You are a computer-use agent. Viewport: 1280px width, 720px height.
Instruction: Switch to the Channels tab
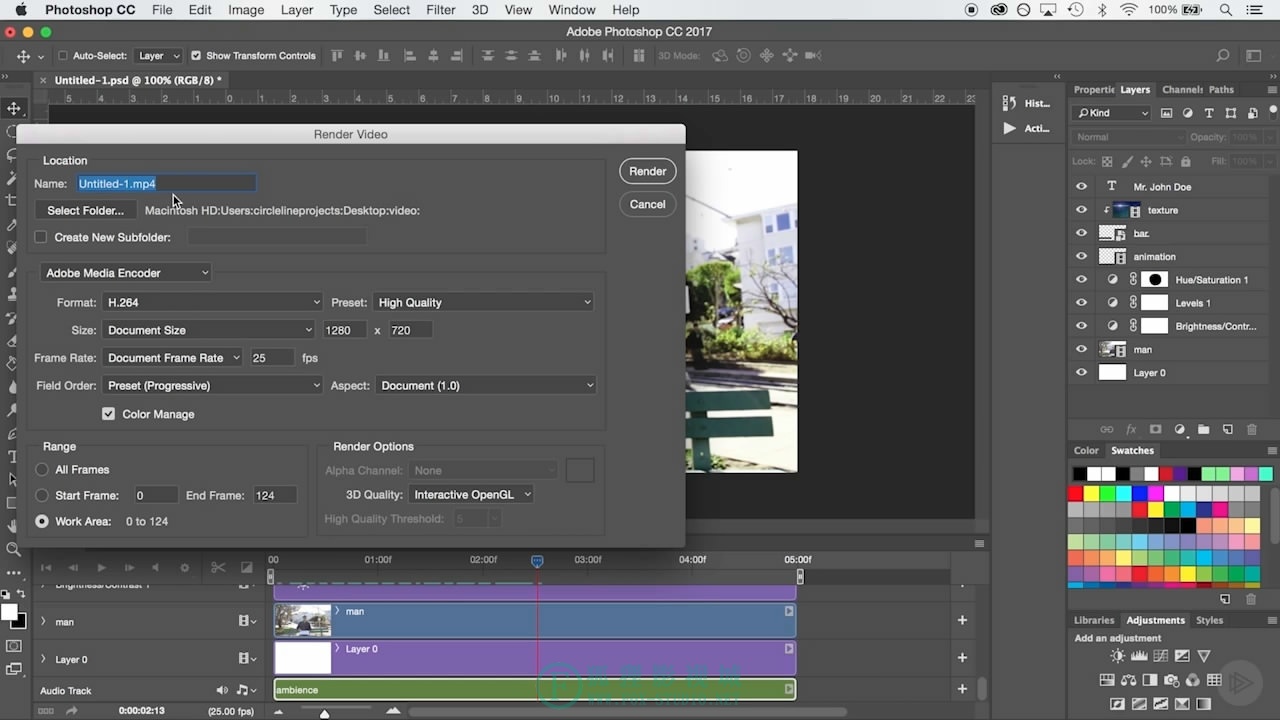pyautogui.click(x=1182, y=89)
